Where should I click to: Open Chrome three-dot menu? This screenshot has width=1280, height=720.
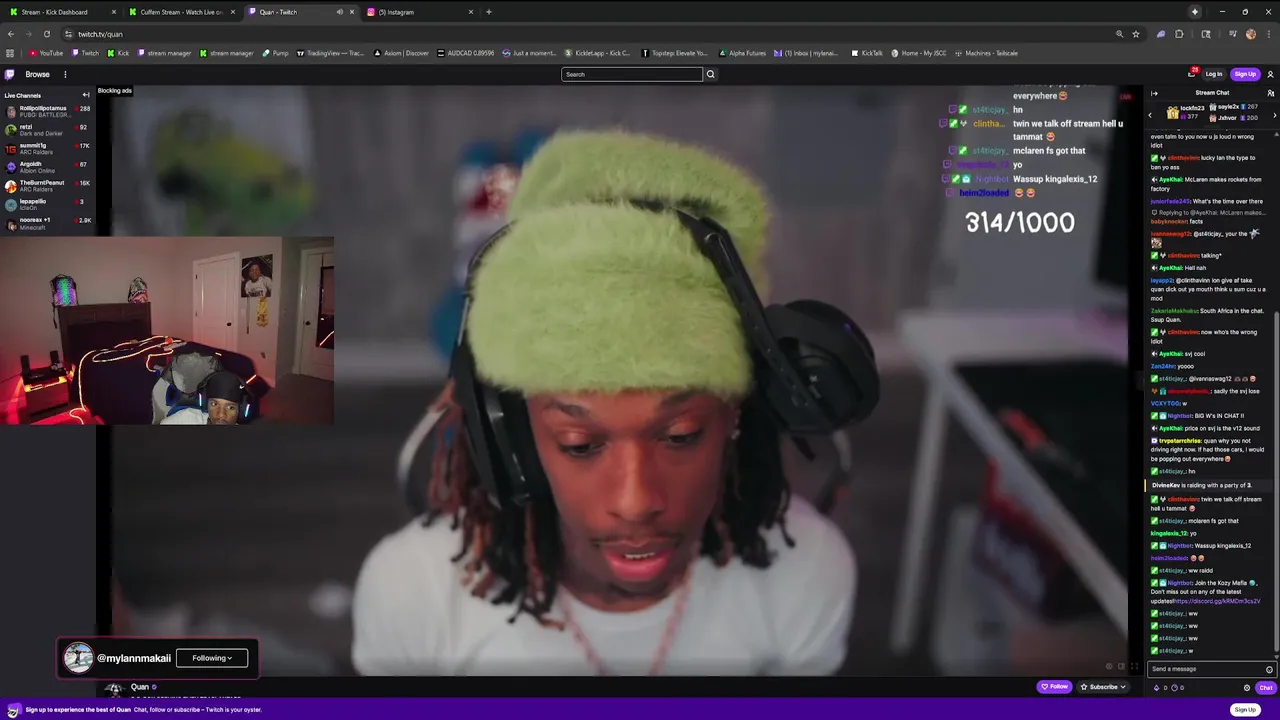(x=1270, y=34)
